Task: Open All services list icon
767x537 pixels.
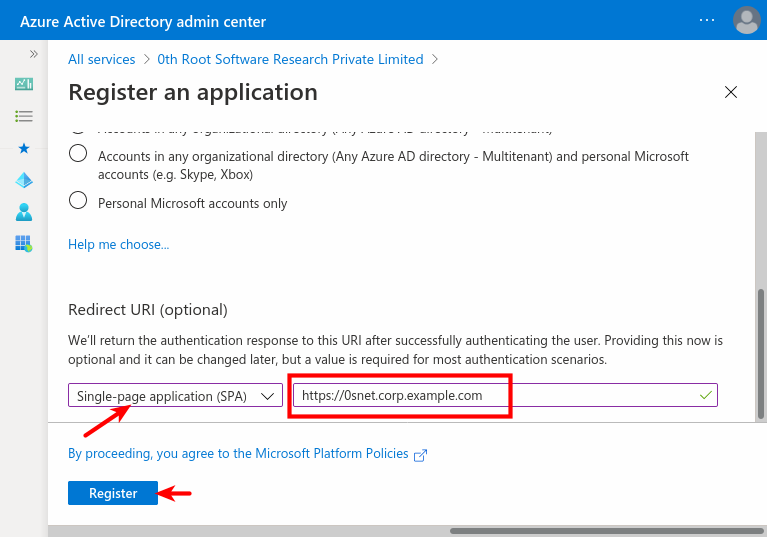Action: (24, 116)
